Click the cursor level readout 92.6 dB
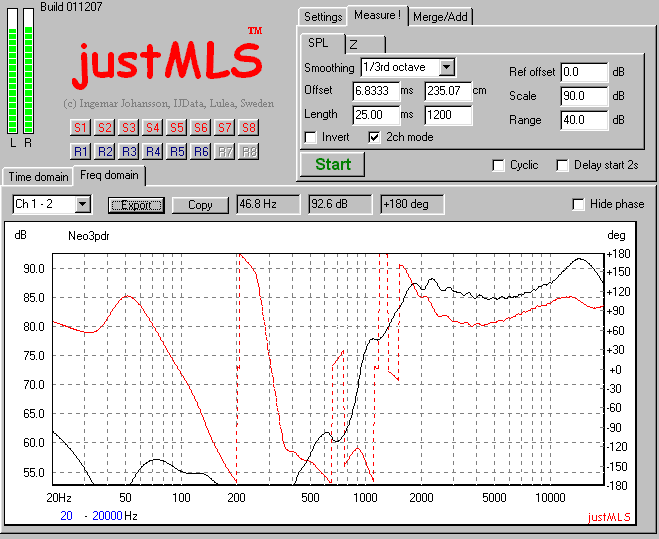The height and width of the screenshot is (539, 659). coord(340,204)
